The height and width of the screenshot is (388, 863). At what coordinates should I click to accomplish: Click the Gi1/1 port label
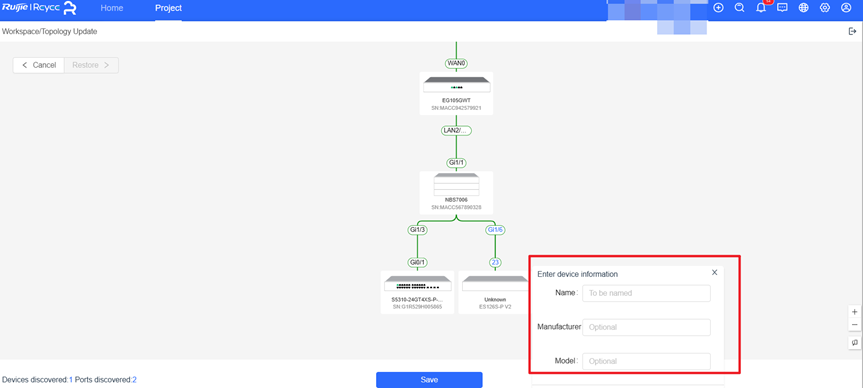(x=456, y=163)
